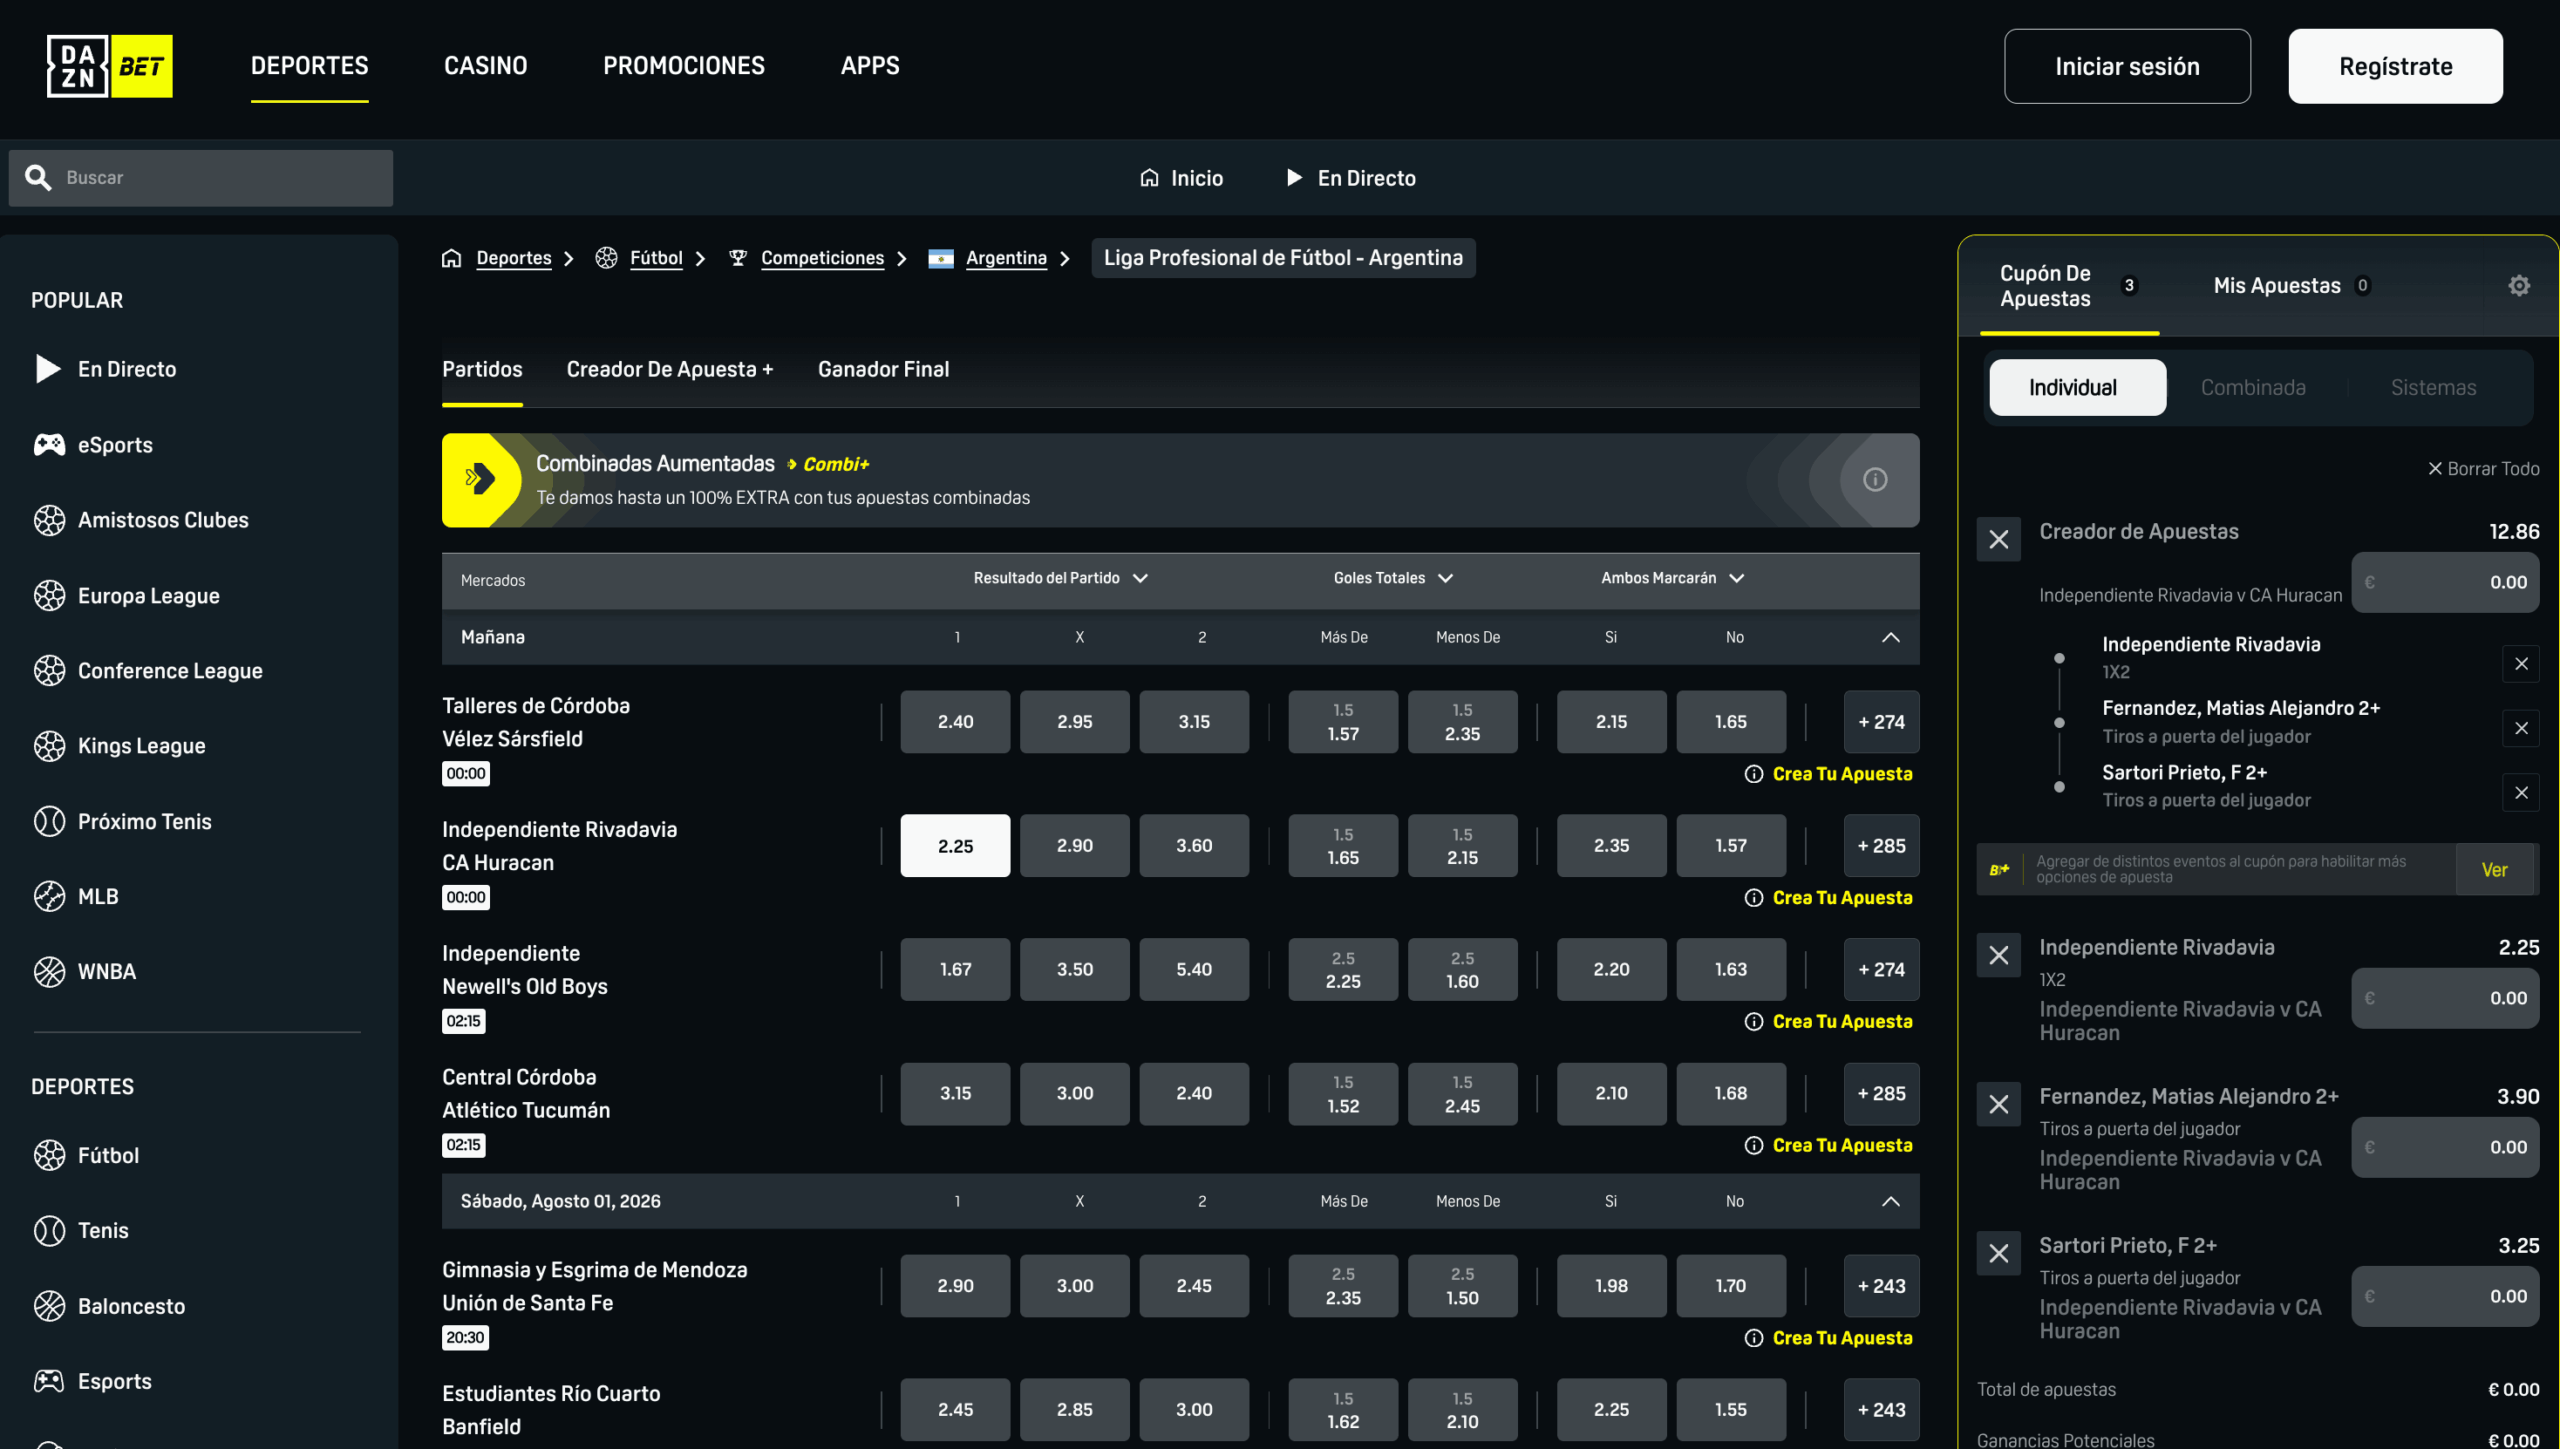This screenshot has width=2560, height=1449.
Task: Open Resultado del Partido market dropdown
Action: click(x=1061, y=578)
